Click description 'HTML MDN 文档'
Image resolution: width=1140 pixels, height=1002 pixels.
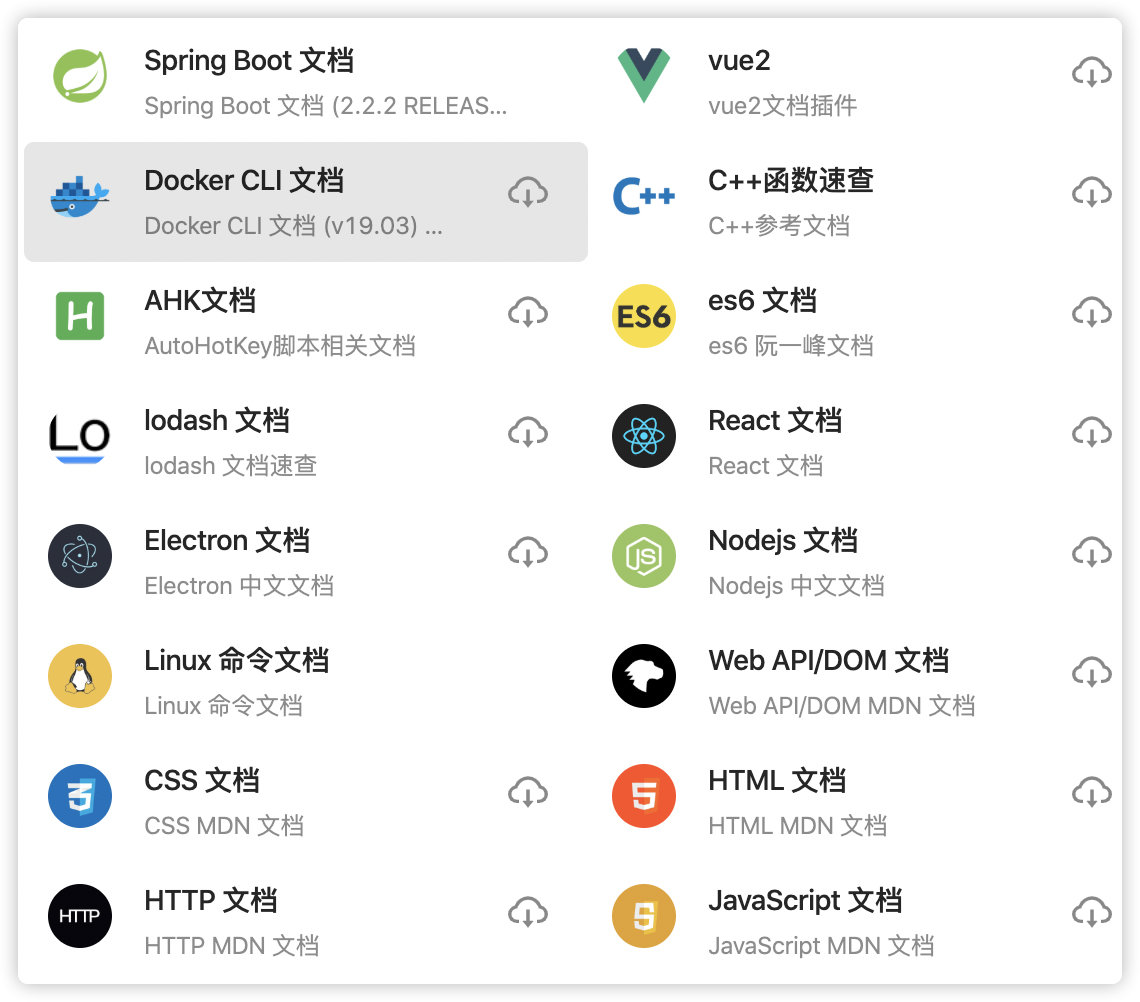tap(798, 825)
